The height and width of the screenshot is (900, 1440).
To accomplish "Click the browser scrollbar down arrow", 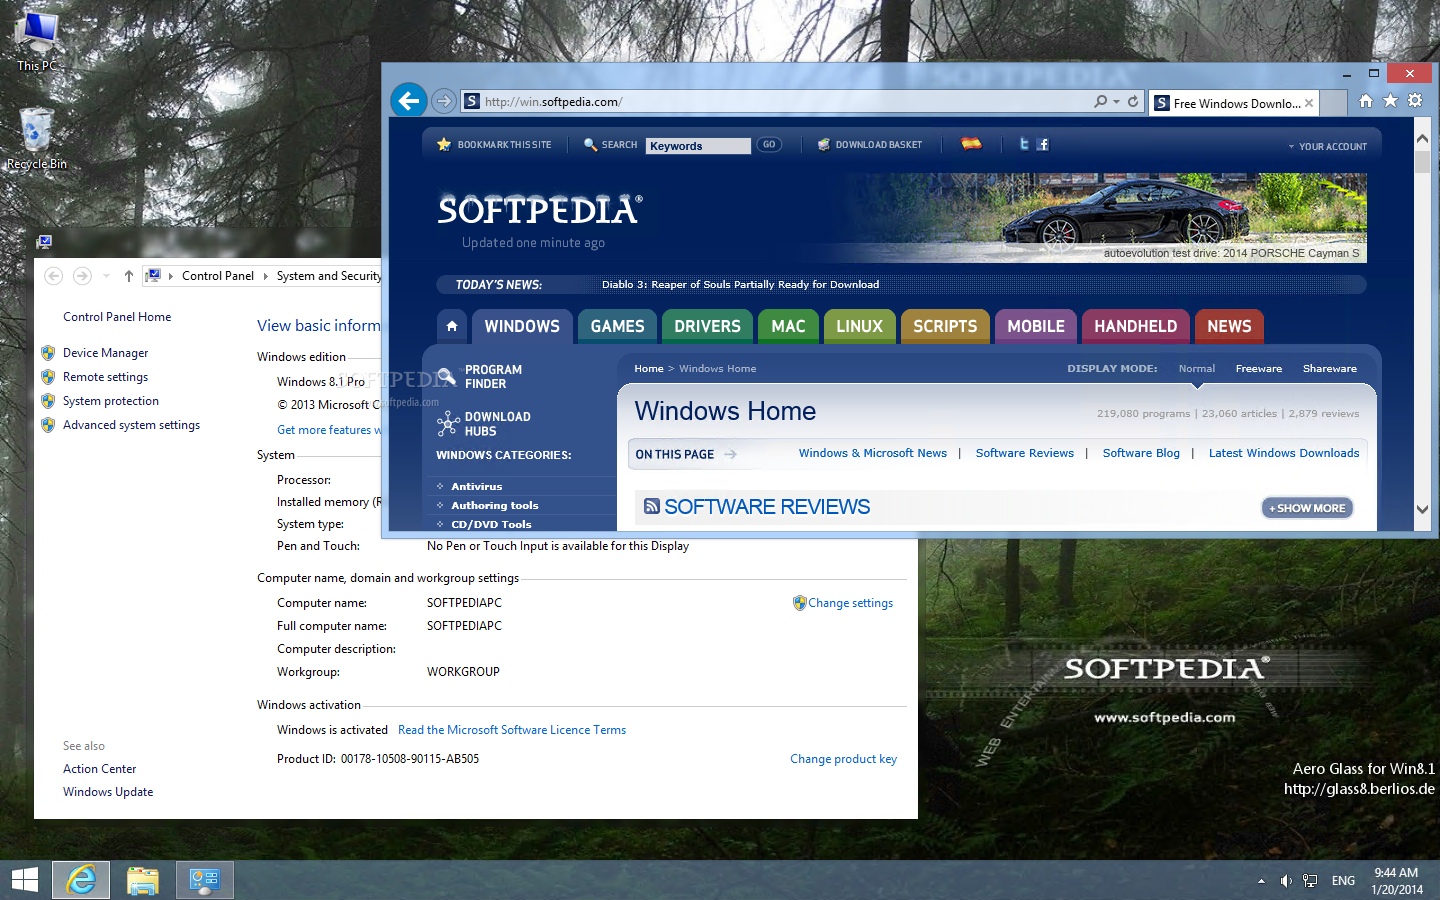I will point(1422,509).
